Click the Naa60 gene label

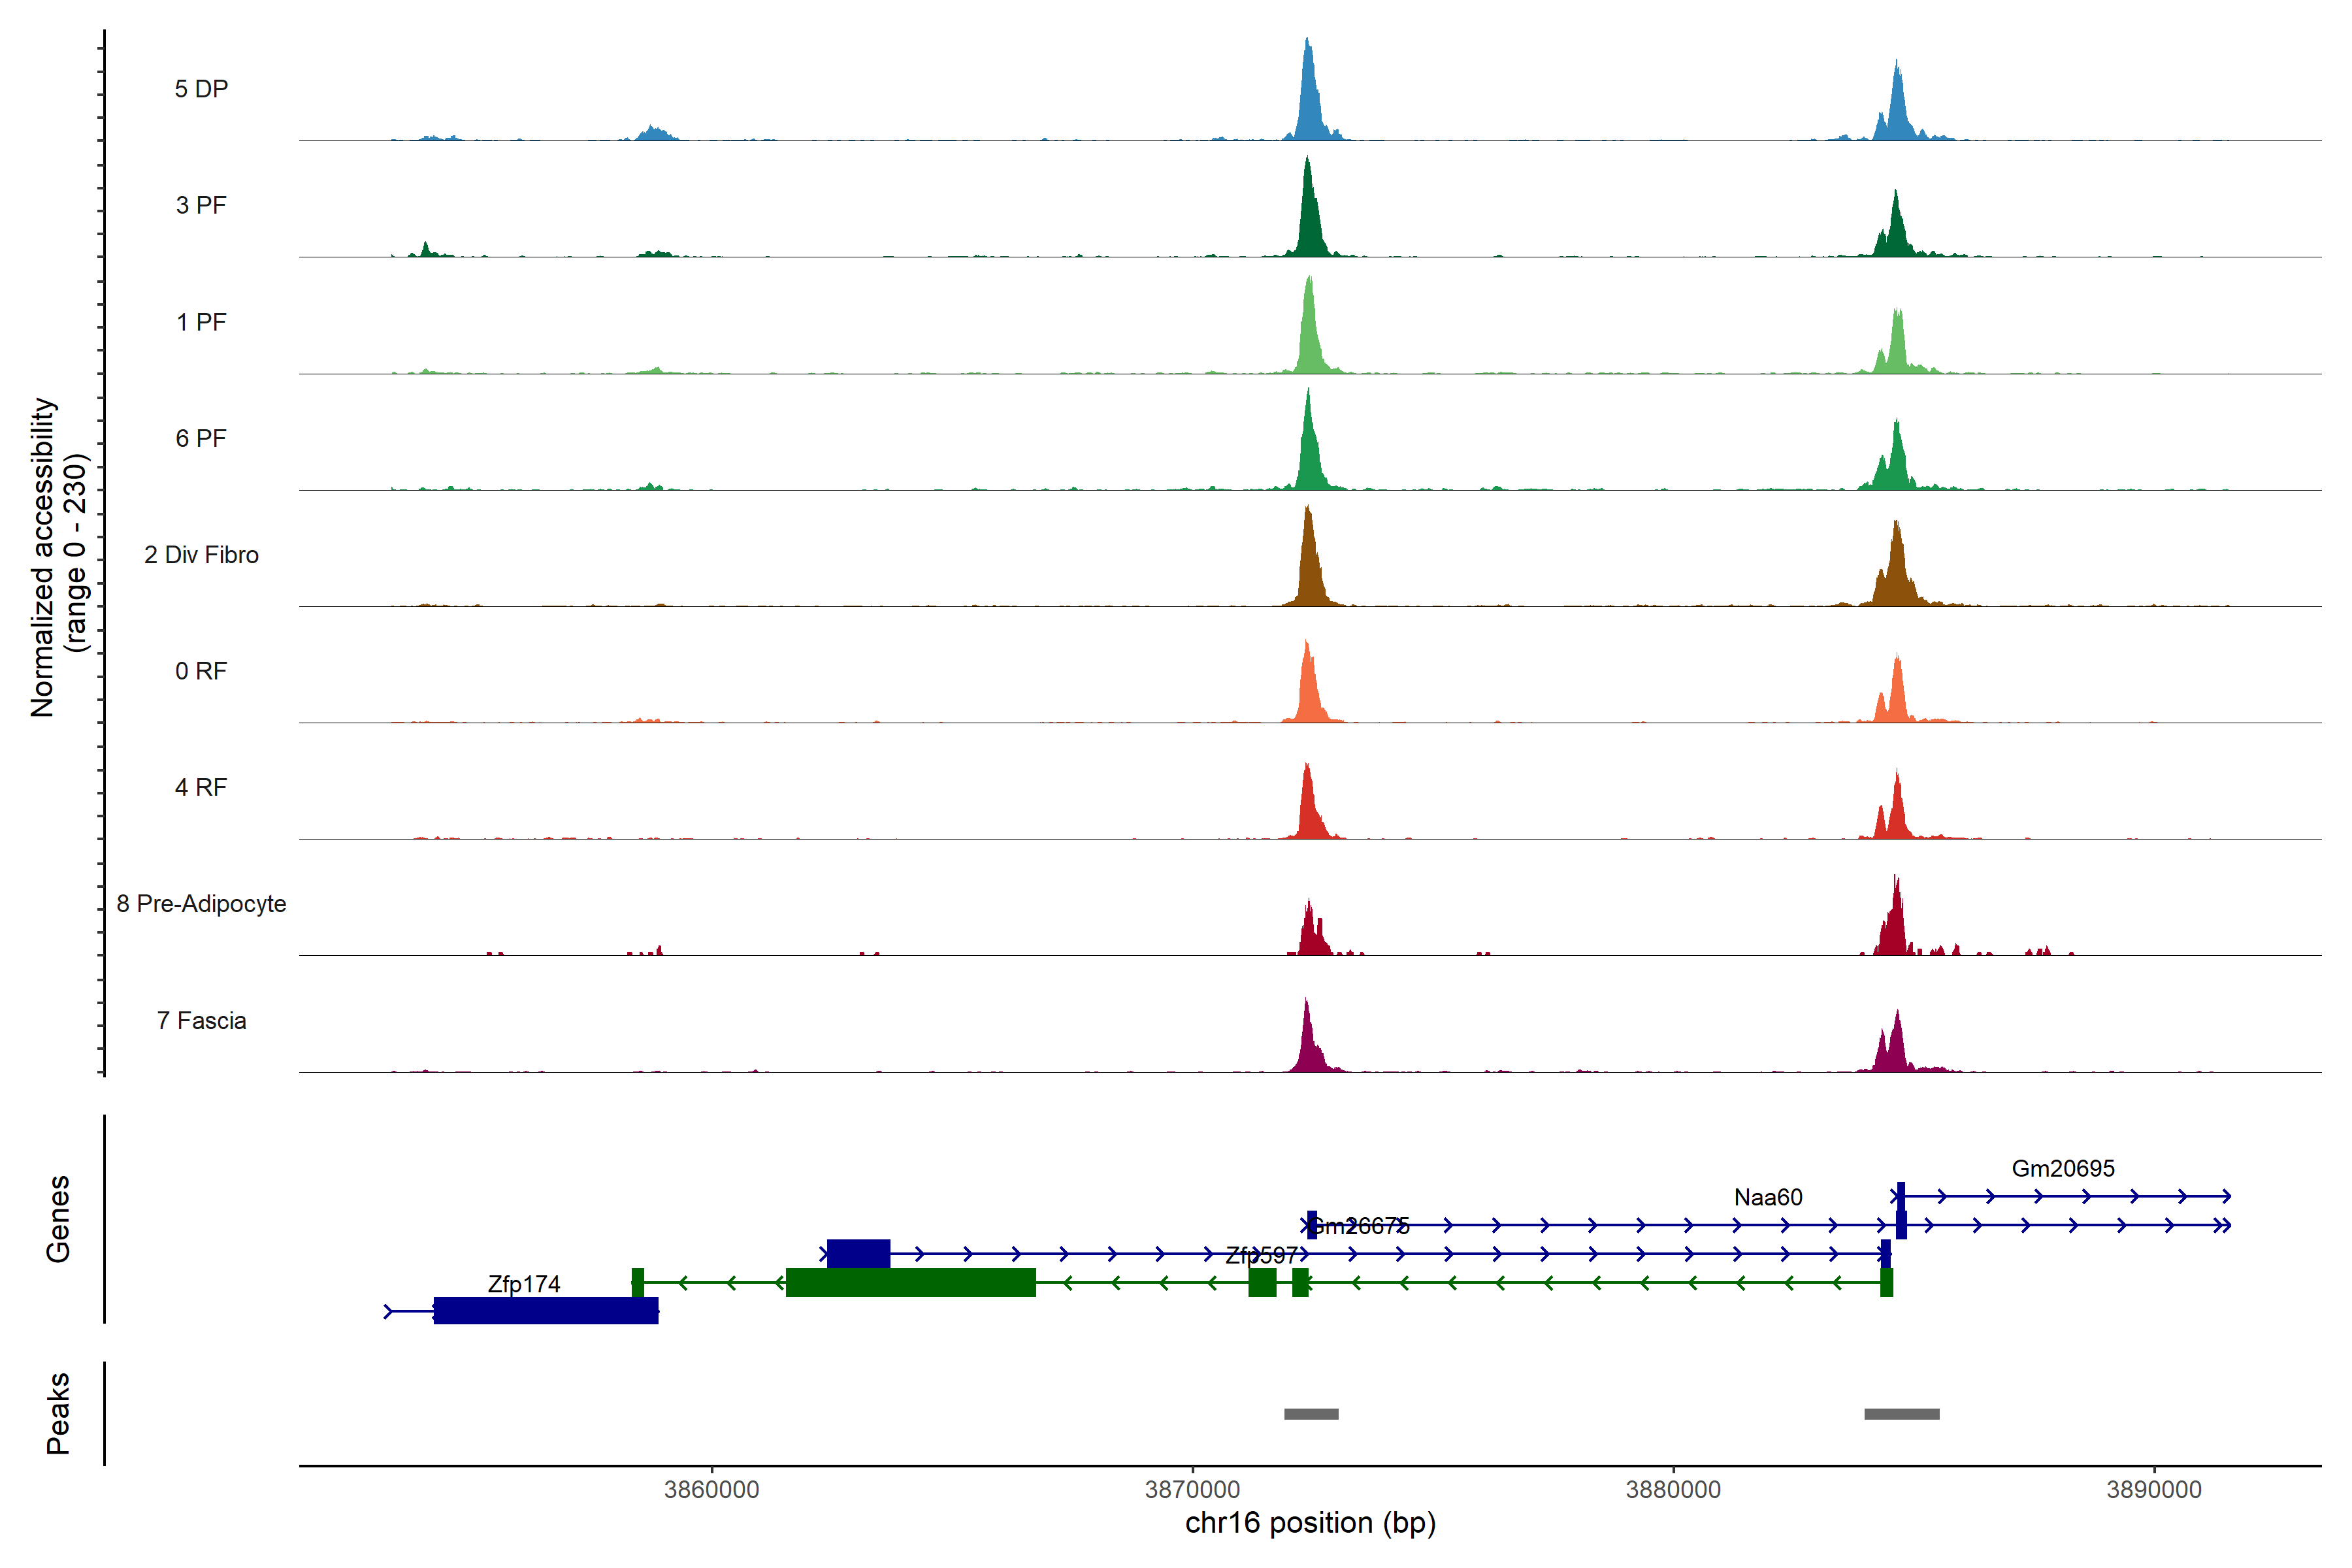(x=1767, y=1197)
